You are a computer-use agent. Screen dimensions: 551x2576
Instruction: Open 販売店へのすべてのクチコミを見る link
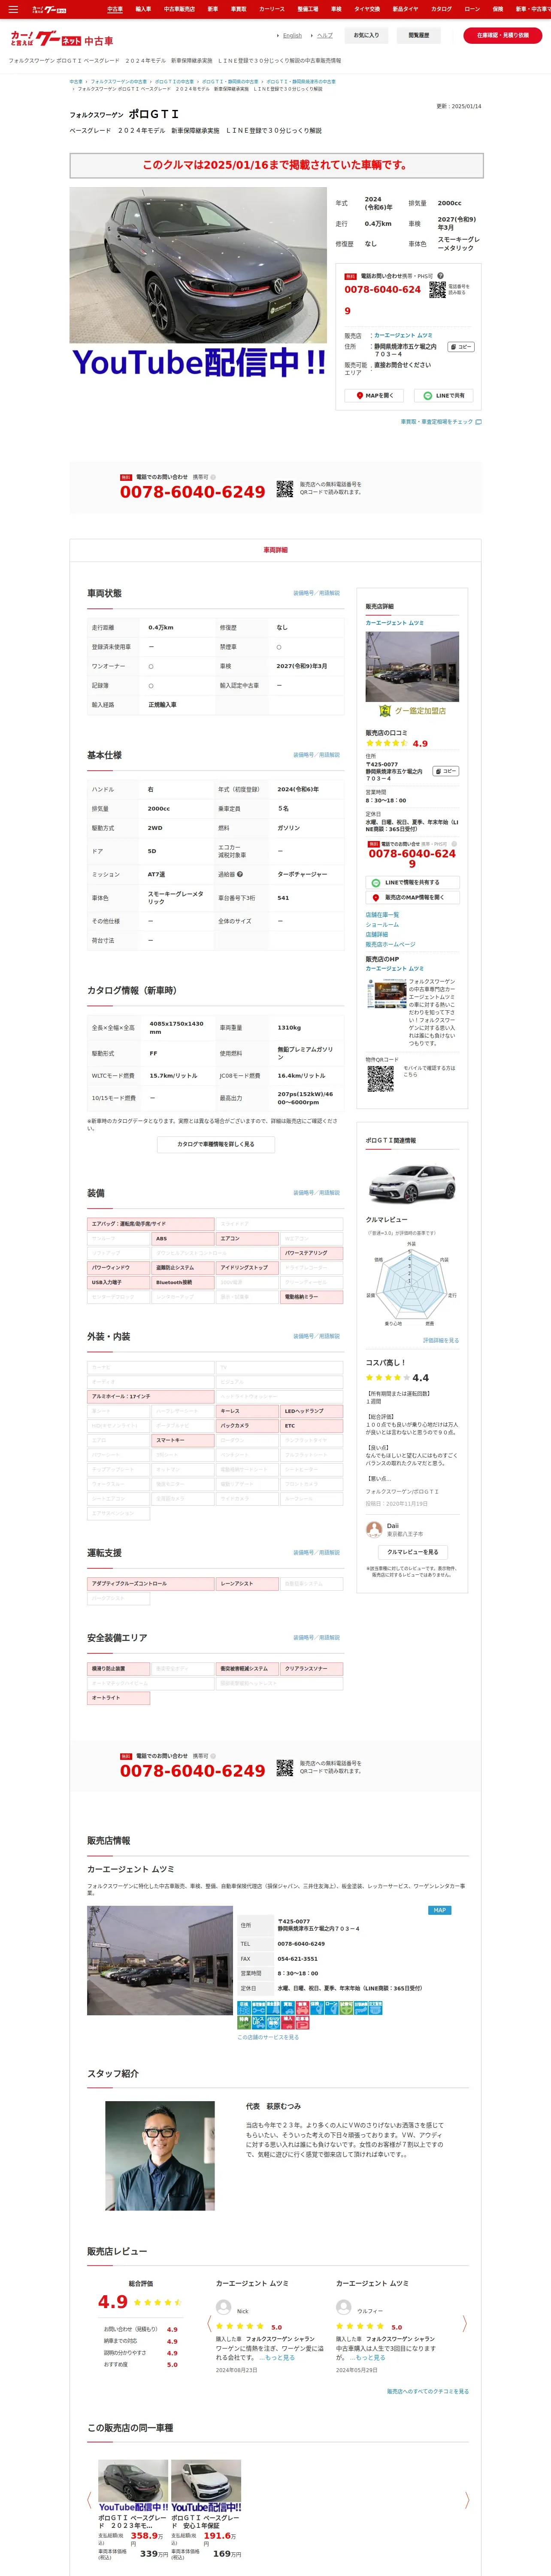[427, 2391]
